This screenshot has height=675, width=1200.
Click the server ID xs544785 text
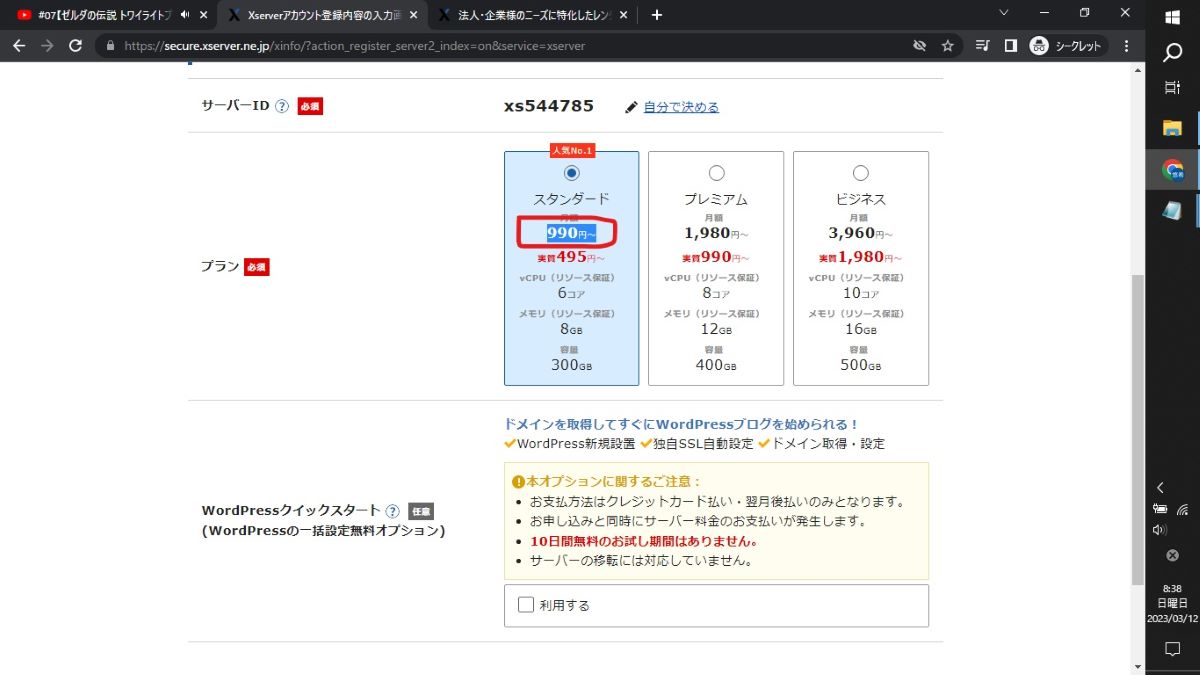pos(549,106)
